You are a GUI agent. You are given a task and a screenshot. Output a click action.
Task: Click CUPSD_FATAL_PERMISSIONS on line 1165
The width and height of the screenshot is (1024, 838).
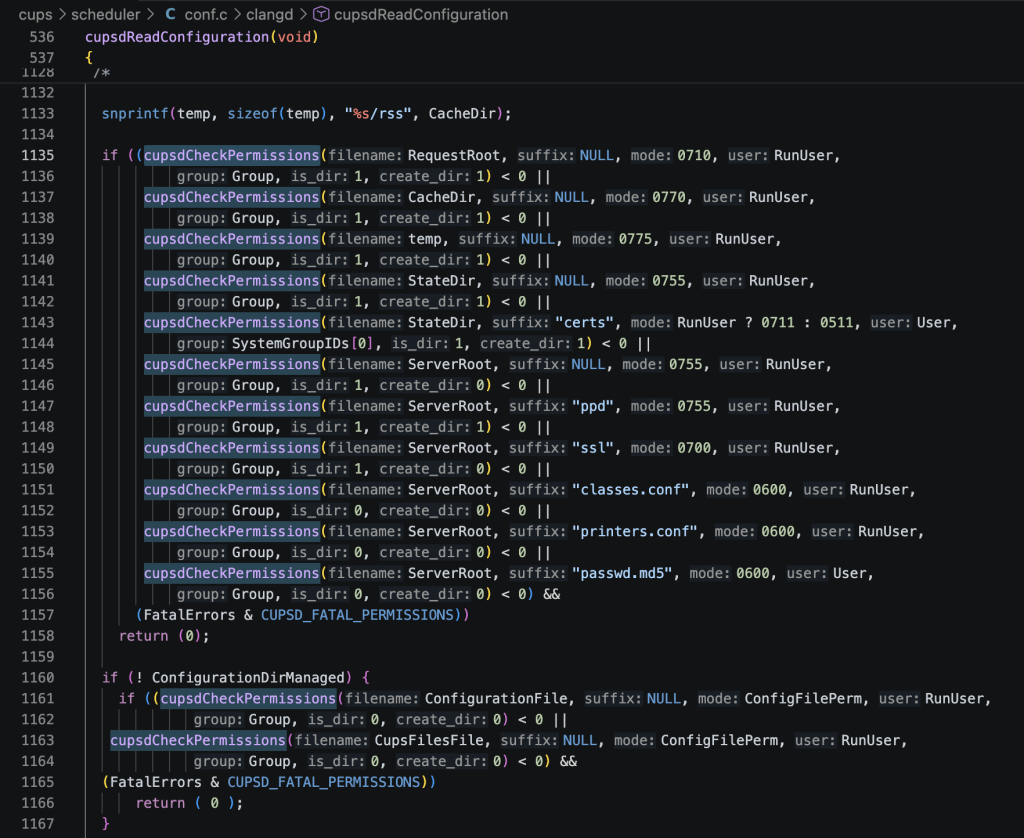point(324,782)
